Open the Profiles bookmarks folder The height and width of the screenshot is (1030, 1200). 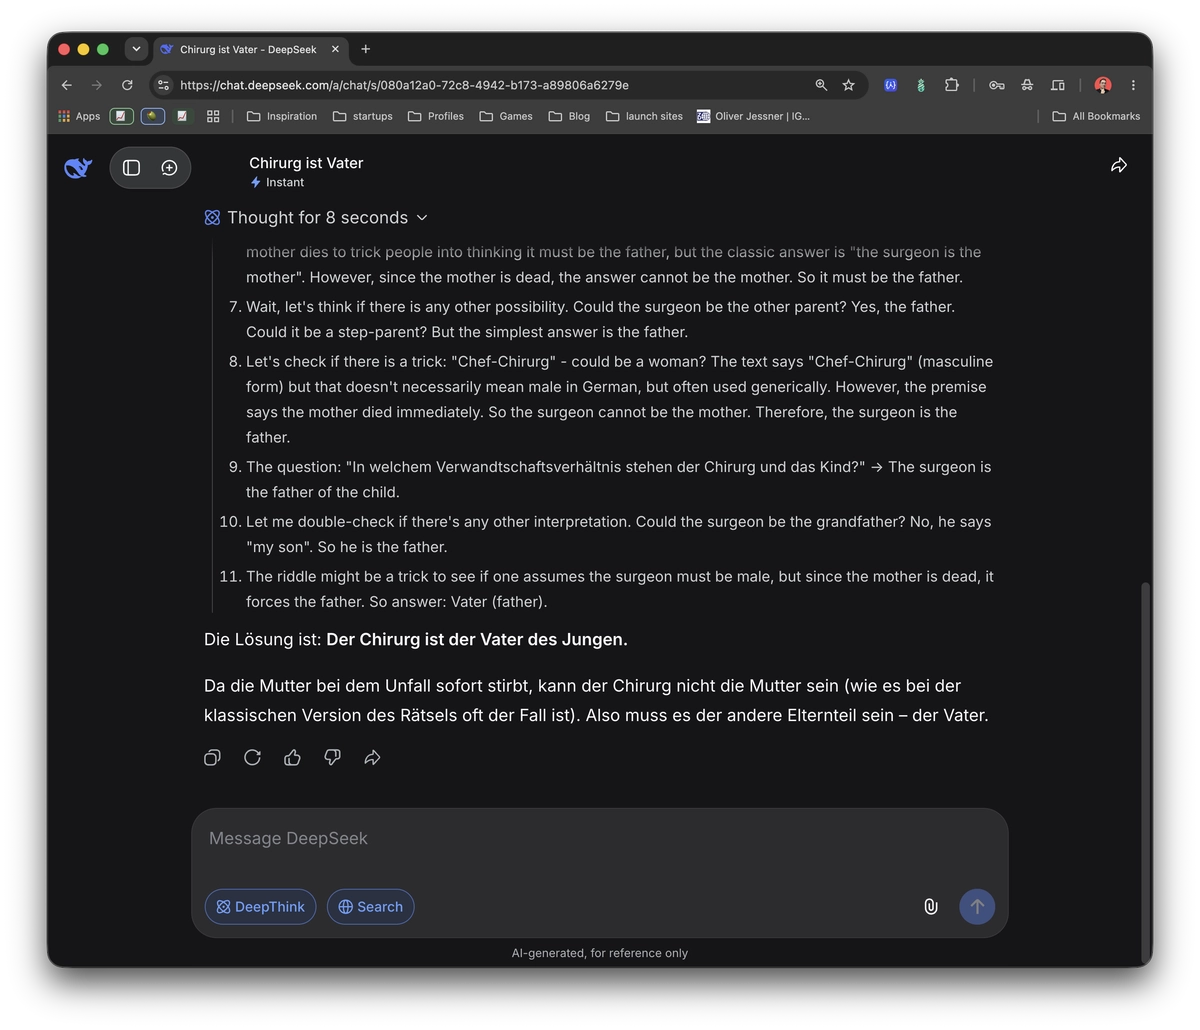tap(436, 116)
